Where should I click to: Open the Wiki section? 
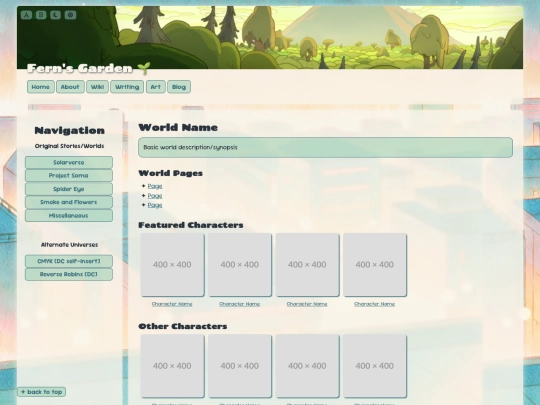97,87
